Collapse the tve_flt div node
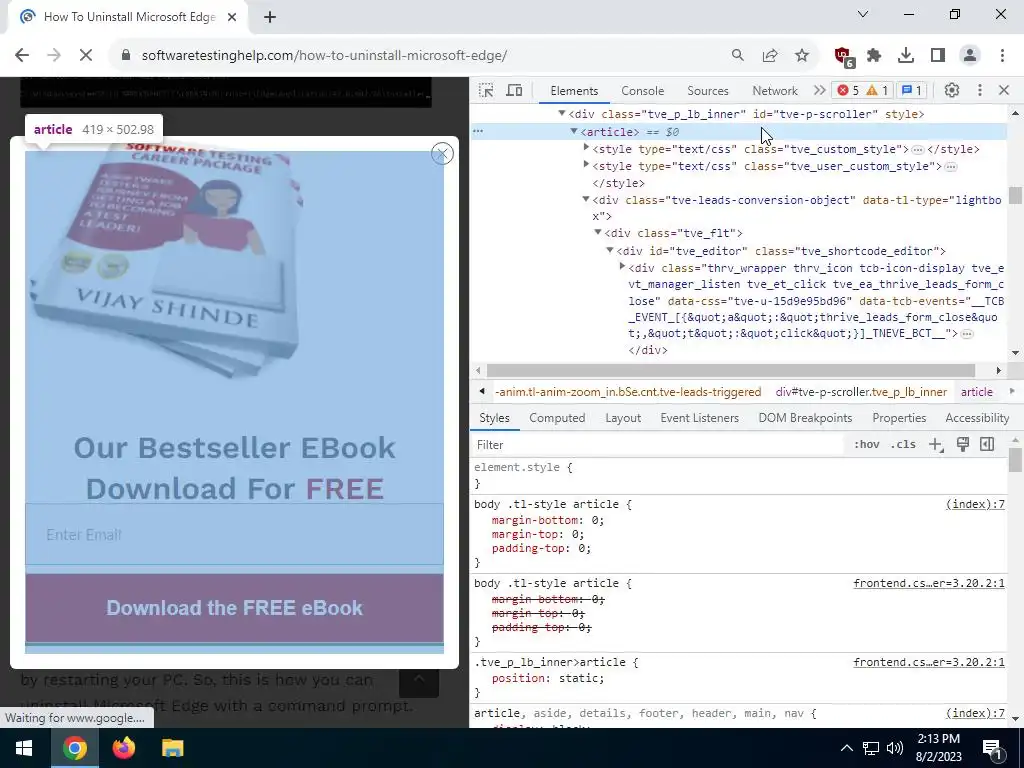Viewport: 1024px width, 768px height. [598, 232]
